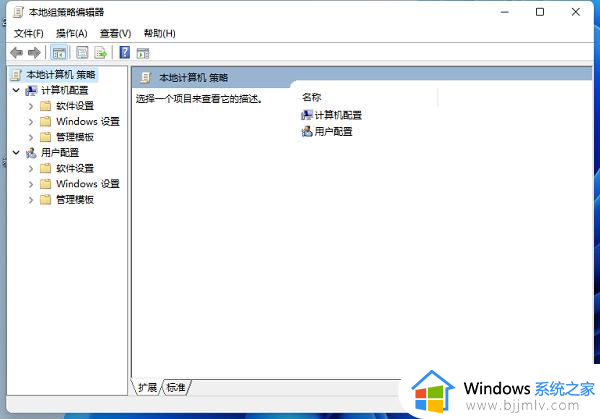Click folder icon of 软件设置 under 用户配置

tap(46, 168)
